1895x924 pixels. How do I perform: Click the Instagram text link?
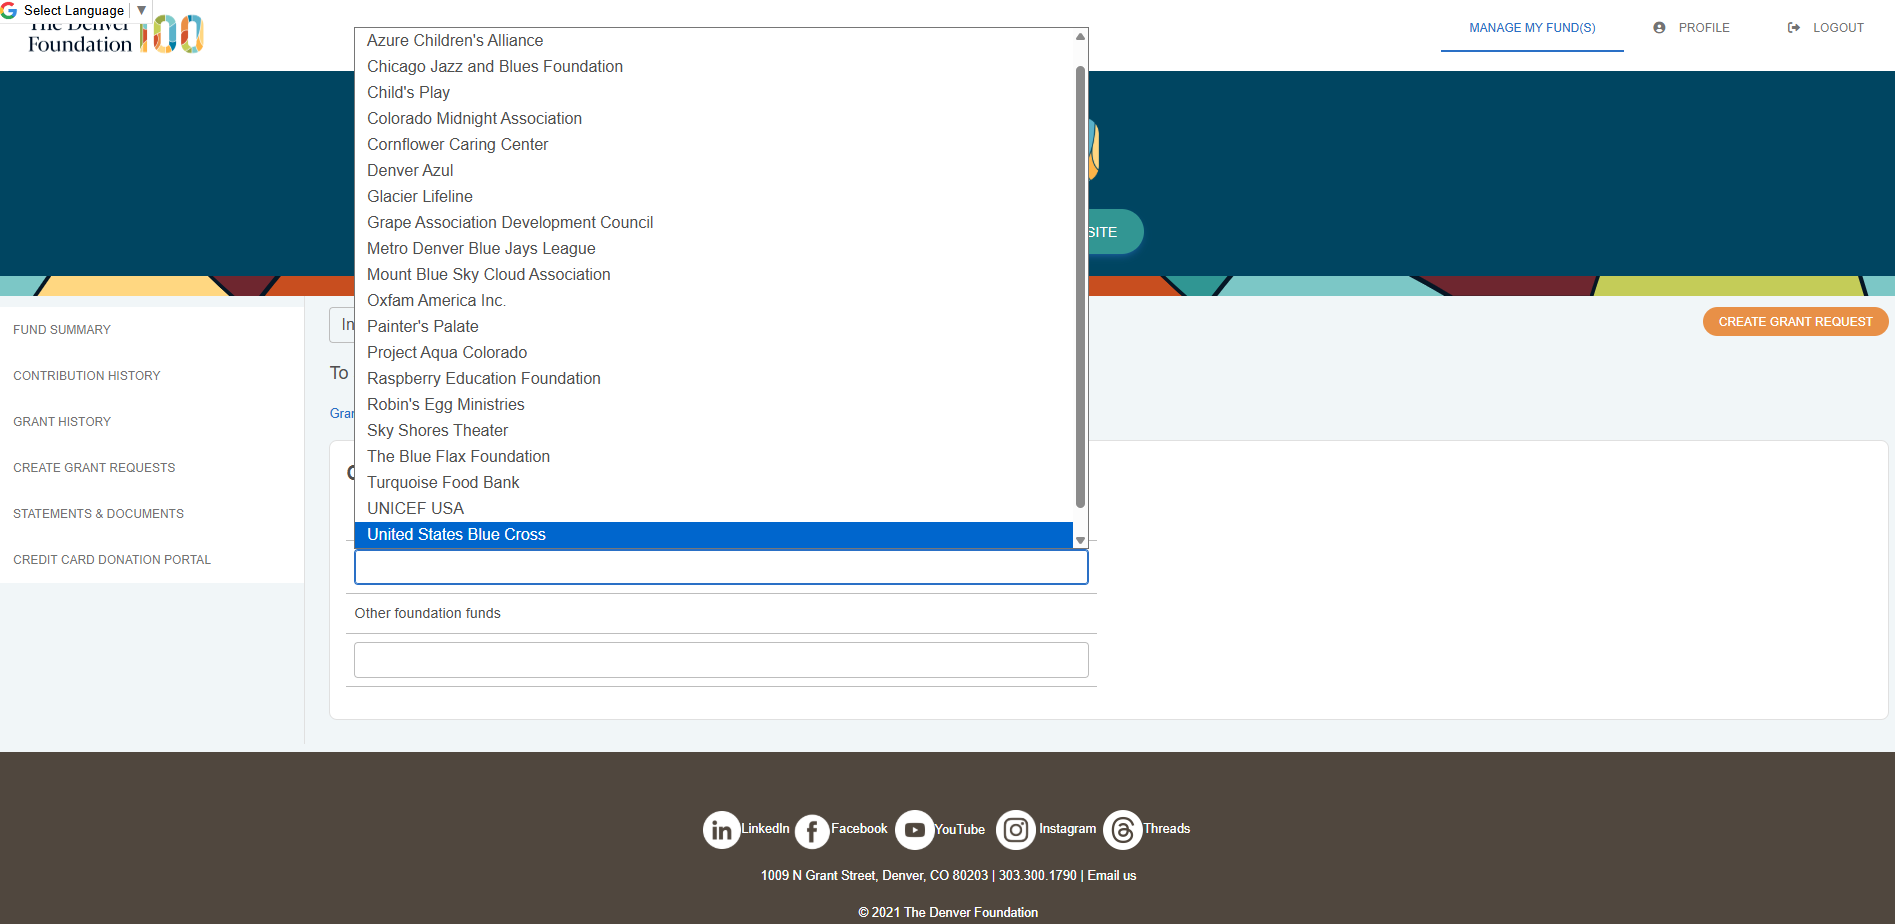point(1067,829)
